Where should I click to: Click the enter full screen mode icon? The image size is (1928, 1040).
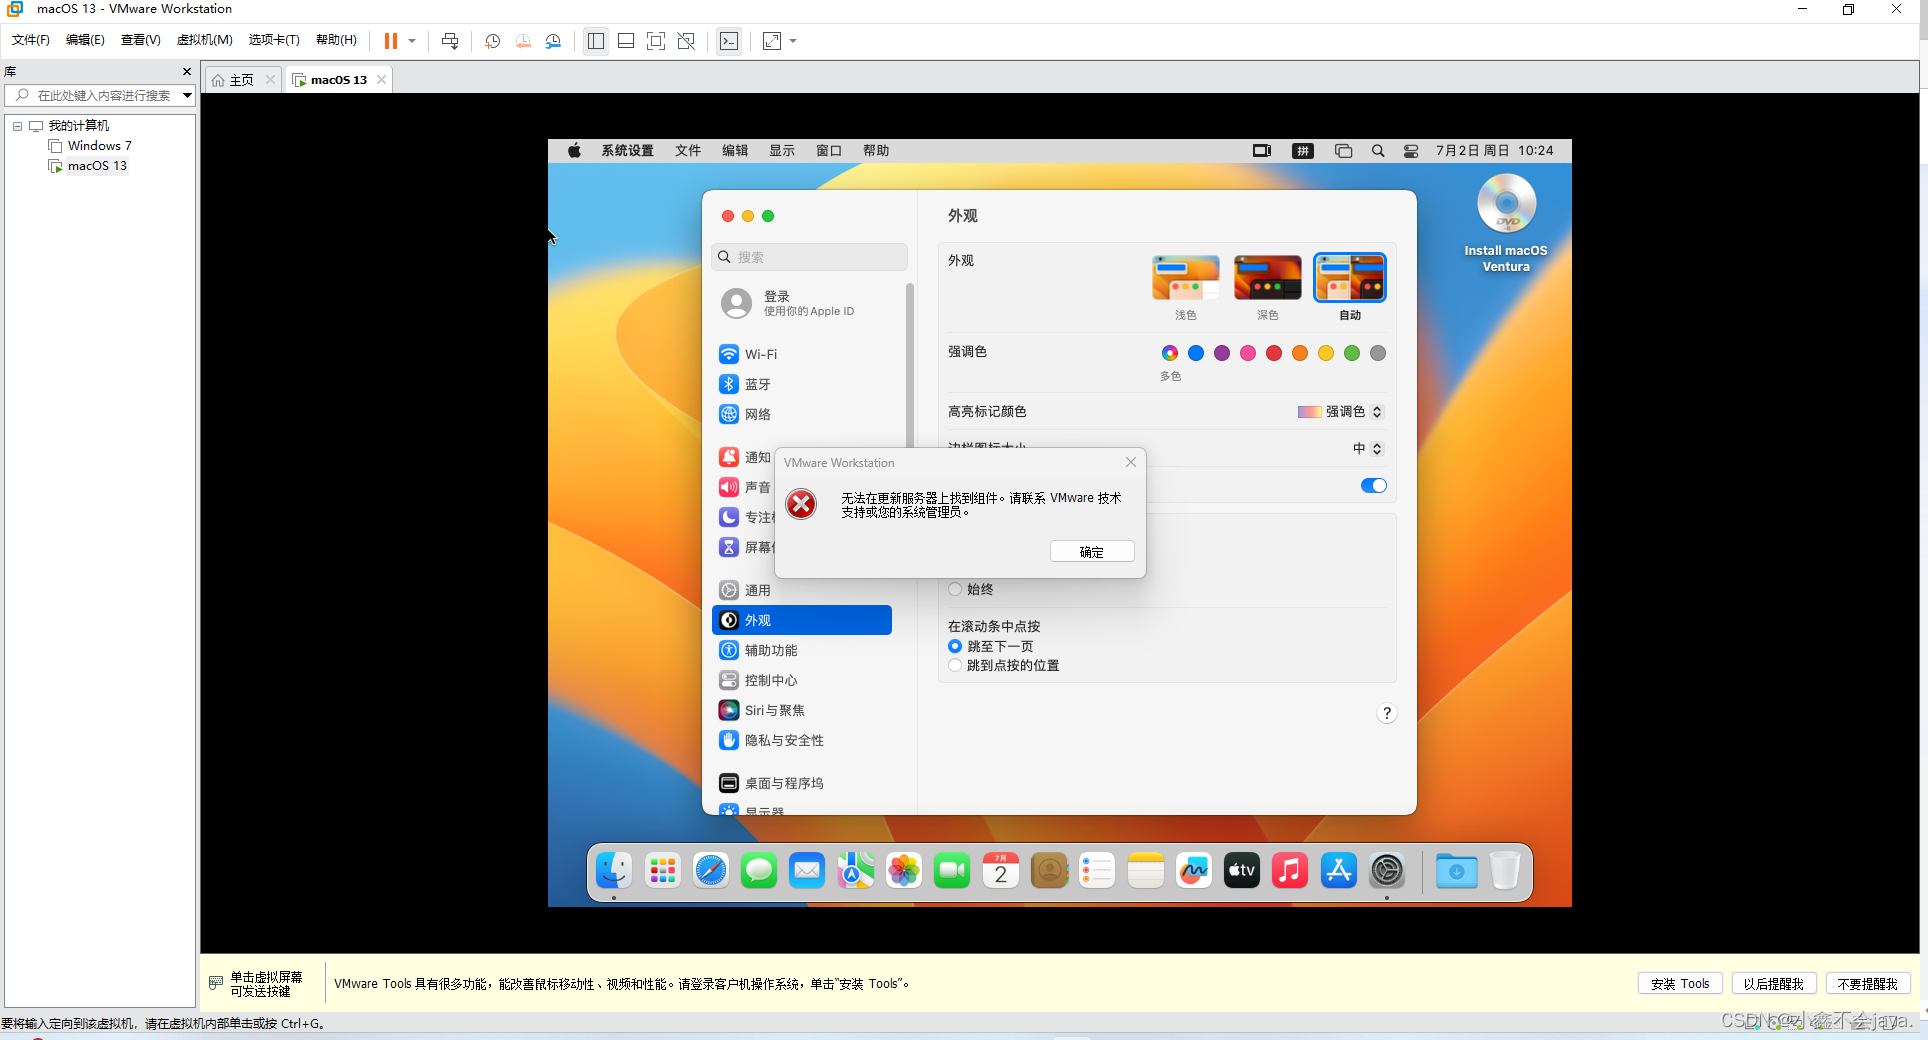[656, 41]
